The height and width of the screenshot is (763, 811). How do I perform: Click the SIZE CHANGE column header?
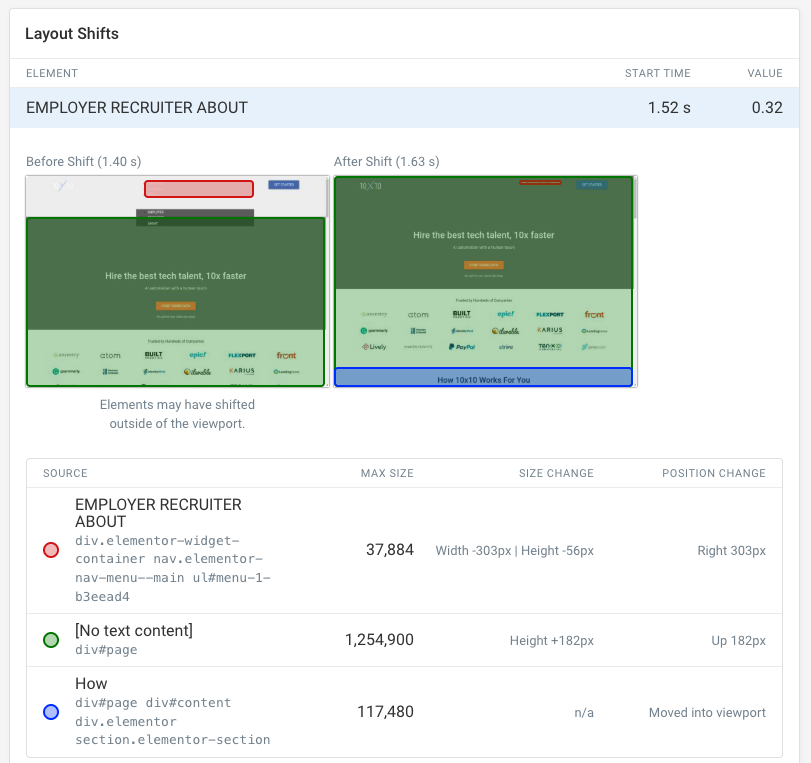(x=556, y=473)
